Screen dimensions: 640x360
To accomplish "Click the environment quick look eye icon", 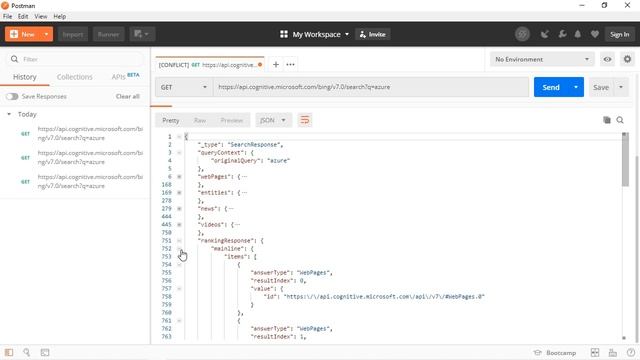I will tap(607, 60).
